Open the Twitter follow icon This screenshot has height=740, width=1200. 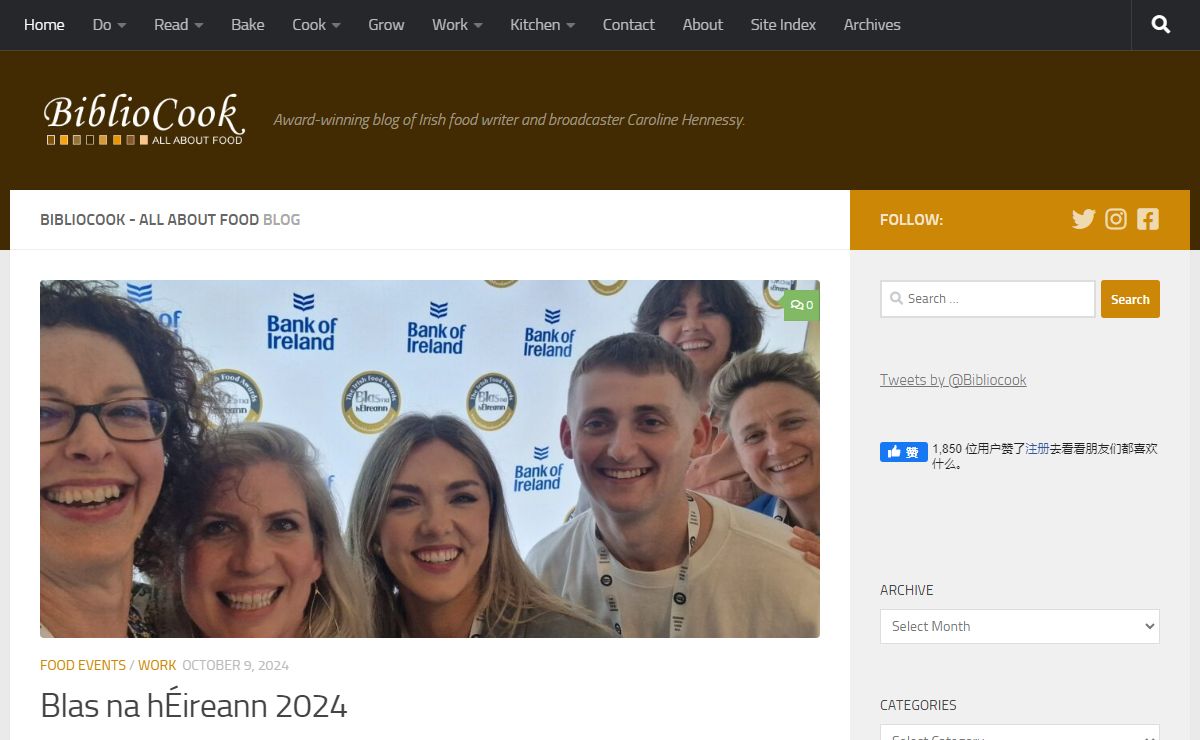point(1083,219)
